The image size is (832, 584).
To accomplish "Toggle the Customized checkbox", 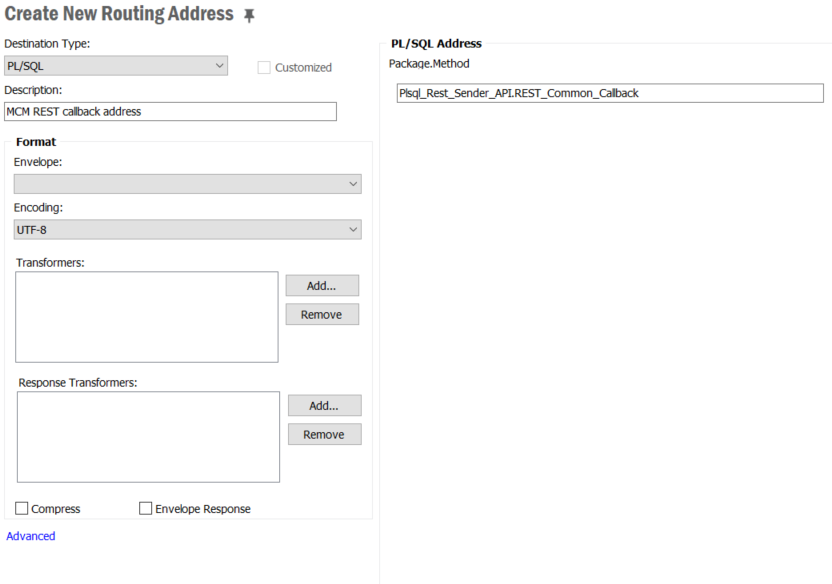I will tap(264, 67).
